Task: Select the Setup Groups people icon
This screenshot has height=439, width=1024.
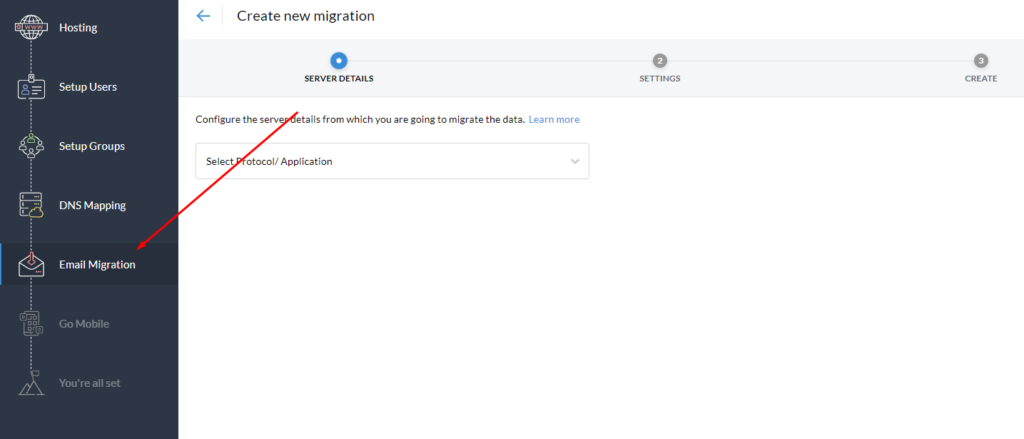Action: [31, 146]
